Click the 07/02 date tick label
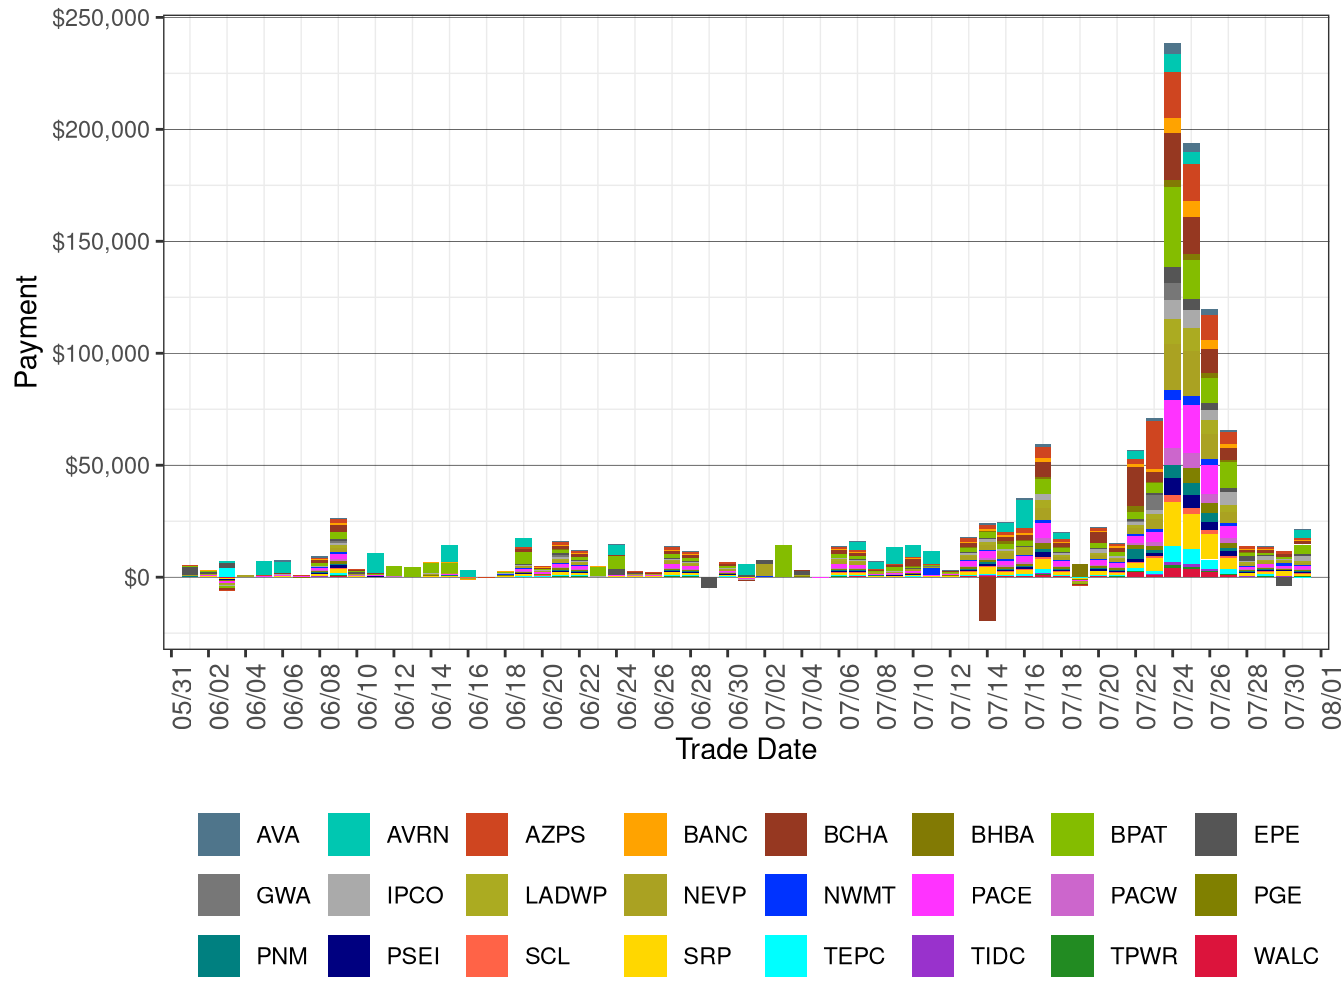 pos(776,696)
